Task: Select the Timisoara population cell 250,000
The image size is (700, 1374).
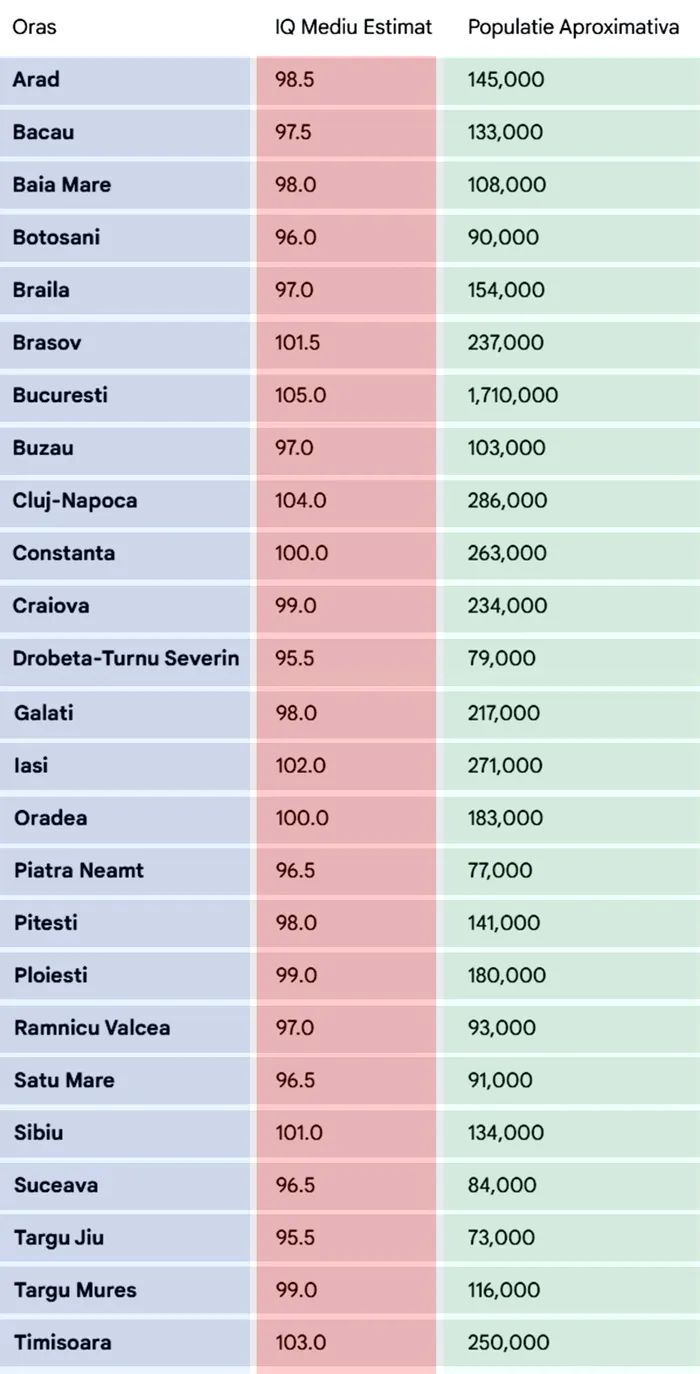Action: tap(508, 1342)
